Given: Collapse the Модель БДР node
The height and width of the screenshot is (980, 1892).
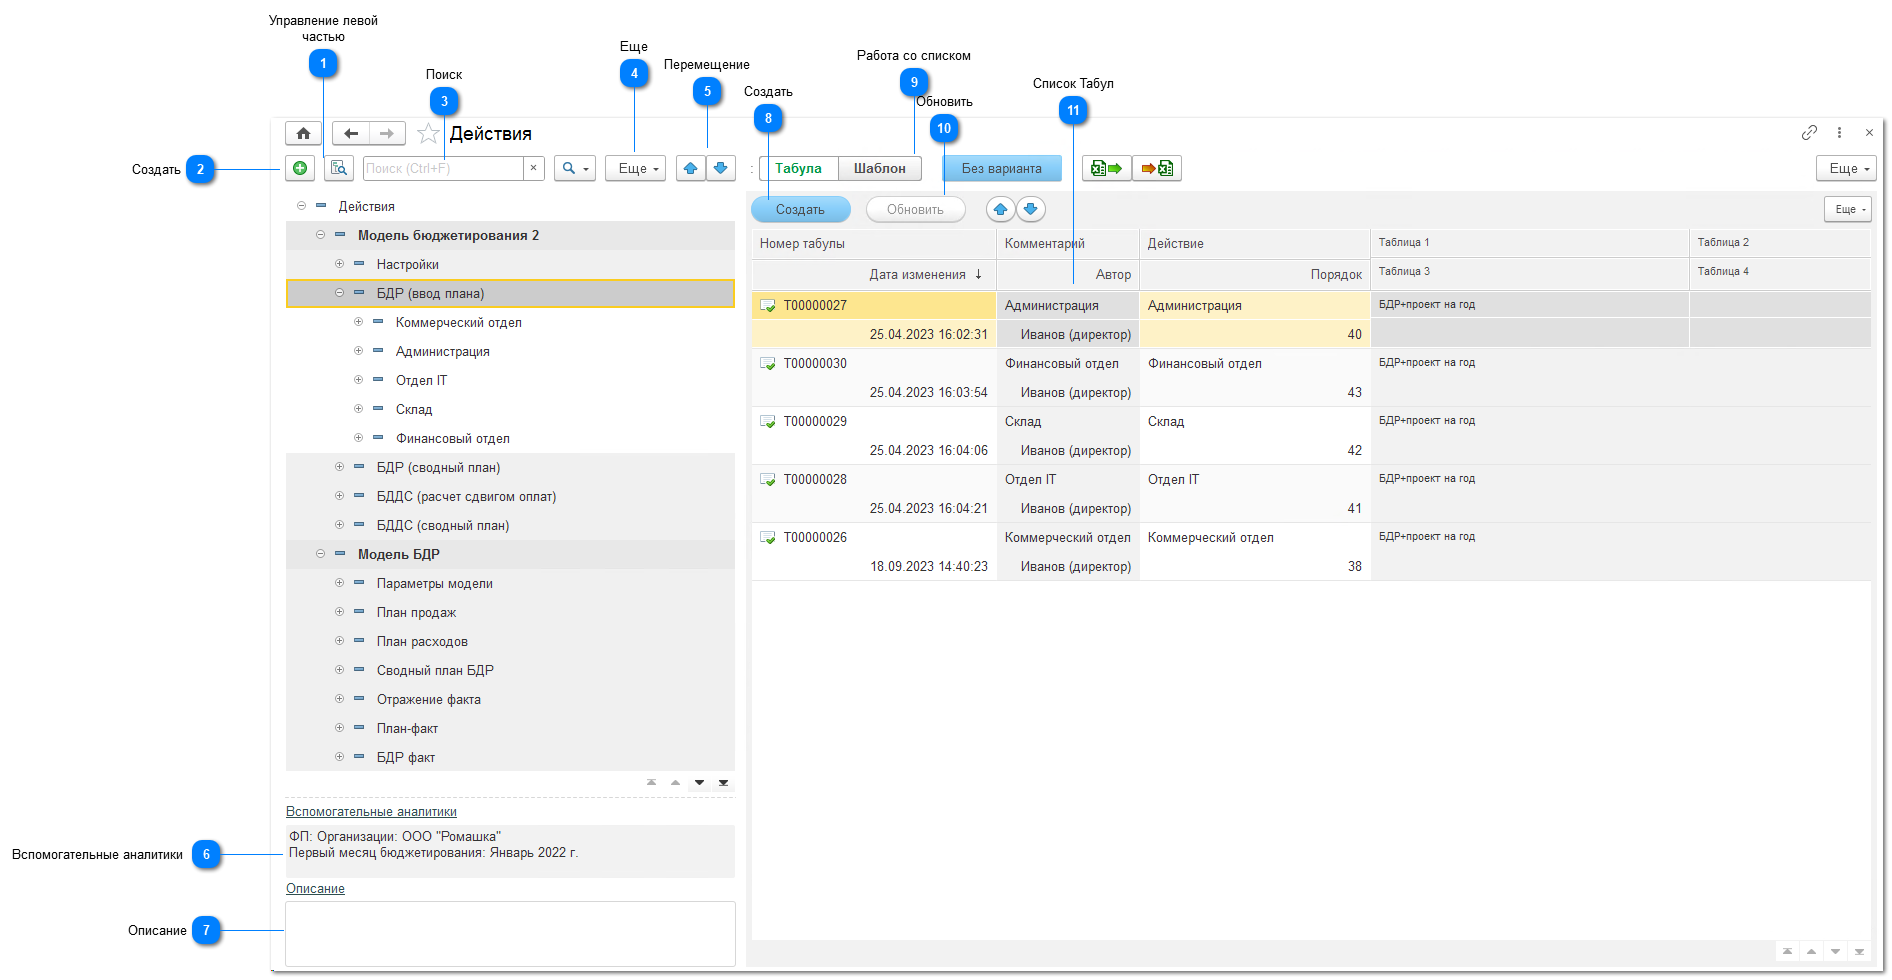Looking at the screenshot, I should point(320,554).
